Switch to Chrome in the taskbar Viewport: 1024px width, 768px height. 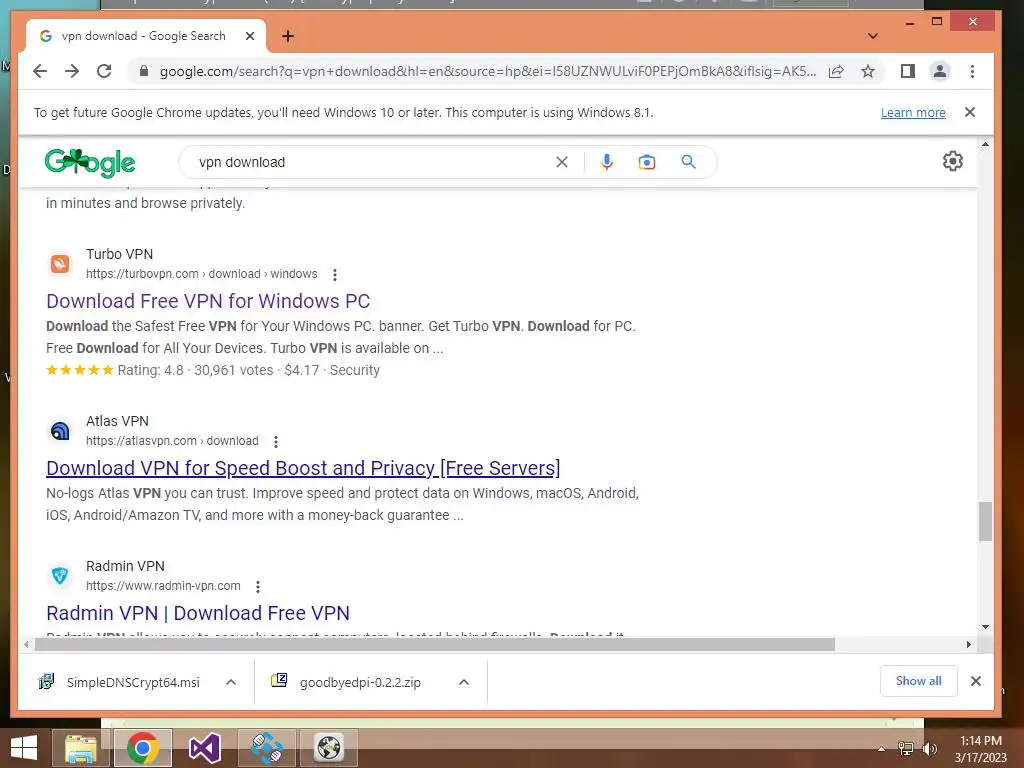[142, 748]
